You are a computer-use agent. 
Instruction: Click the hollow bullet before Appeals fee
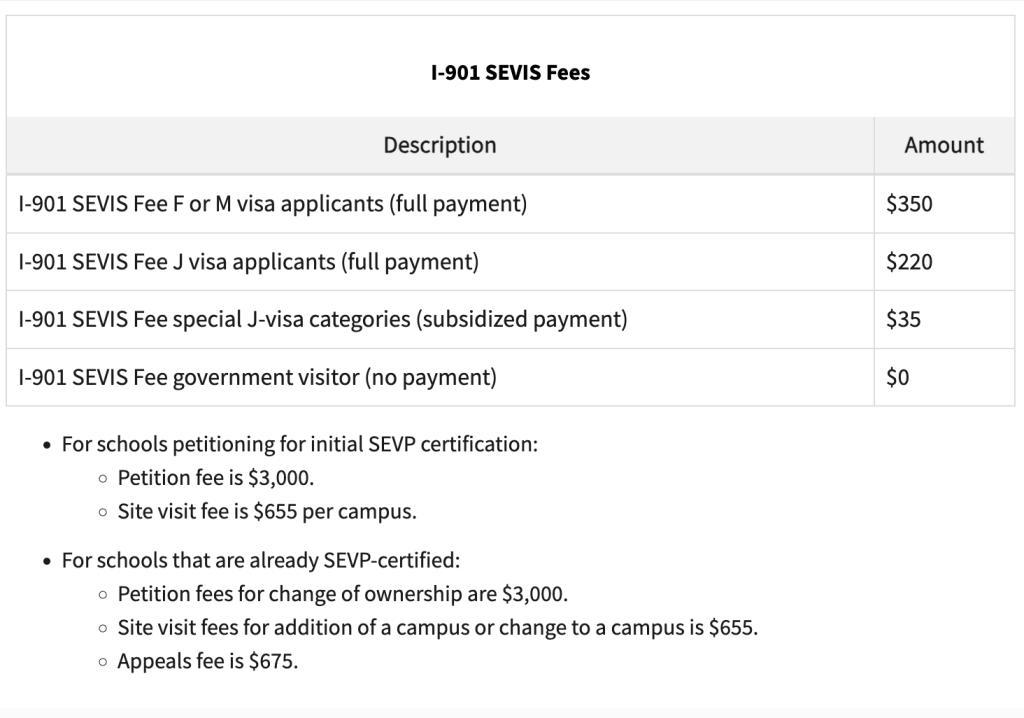(x=103, y=662)
